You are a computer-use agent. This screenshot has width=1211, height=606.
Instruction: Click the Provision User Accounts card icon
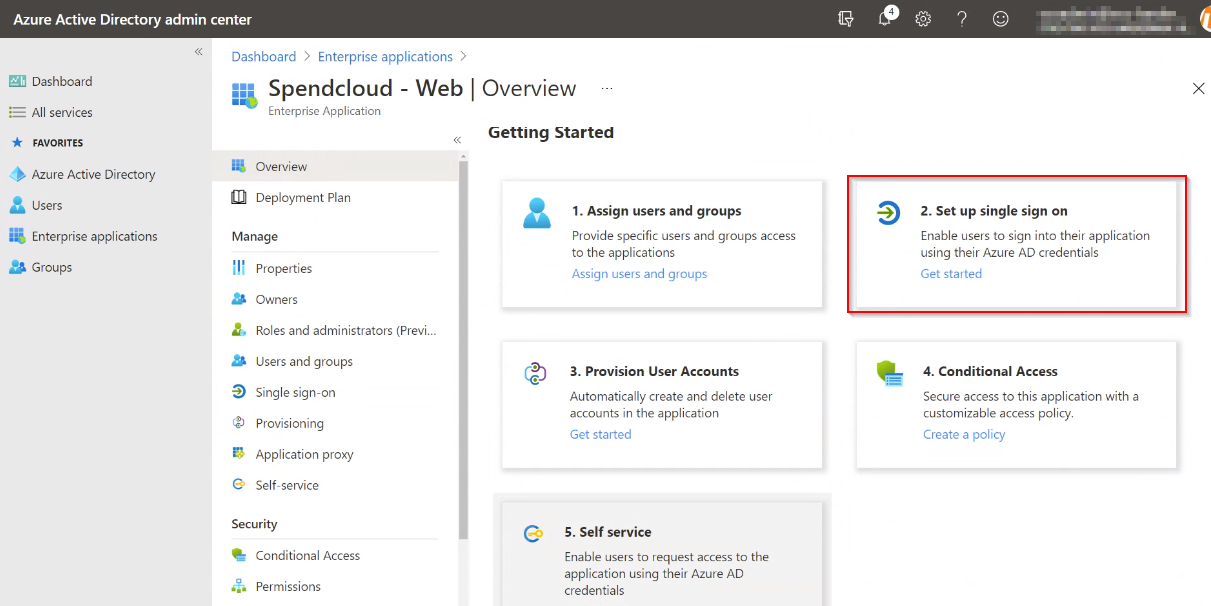pyautogui.click(x=535, y=374)
